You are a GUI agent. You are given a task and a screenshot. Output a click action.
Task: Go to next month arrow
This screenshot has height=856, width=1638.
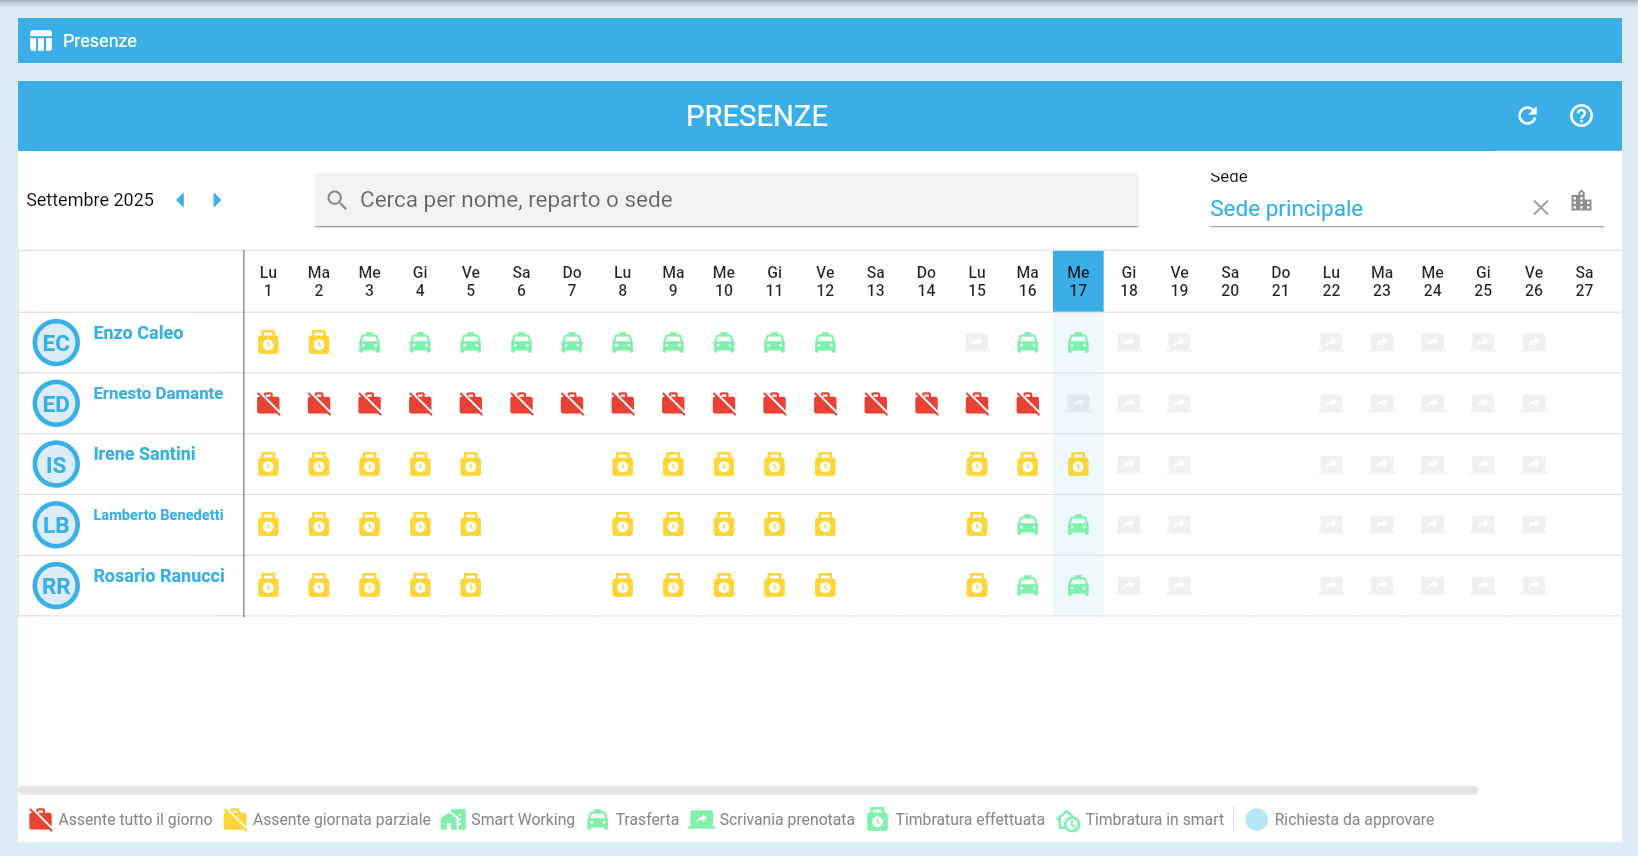pos(217,200)
